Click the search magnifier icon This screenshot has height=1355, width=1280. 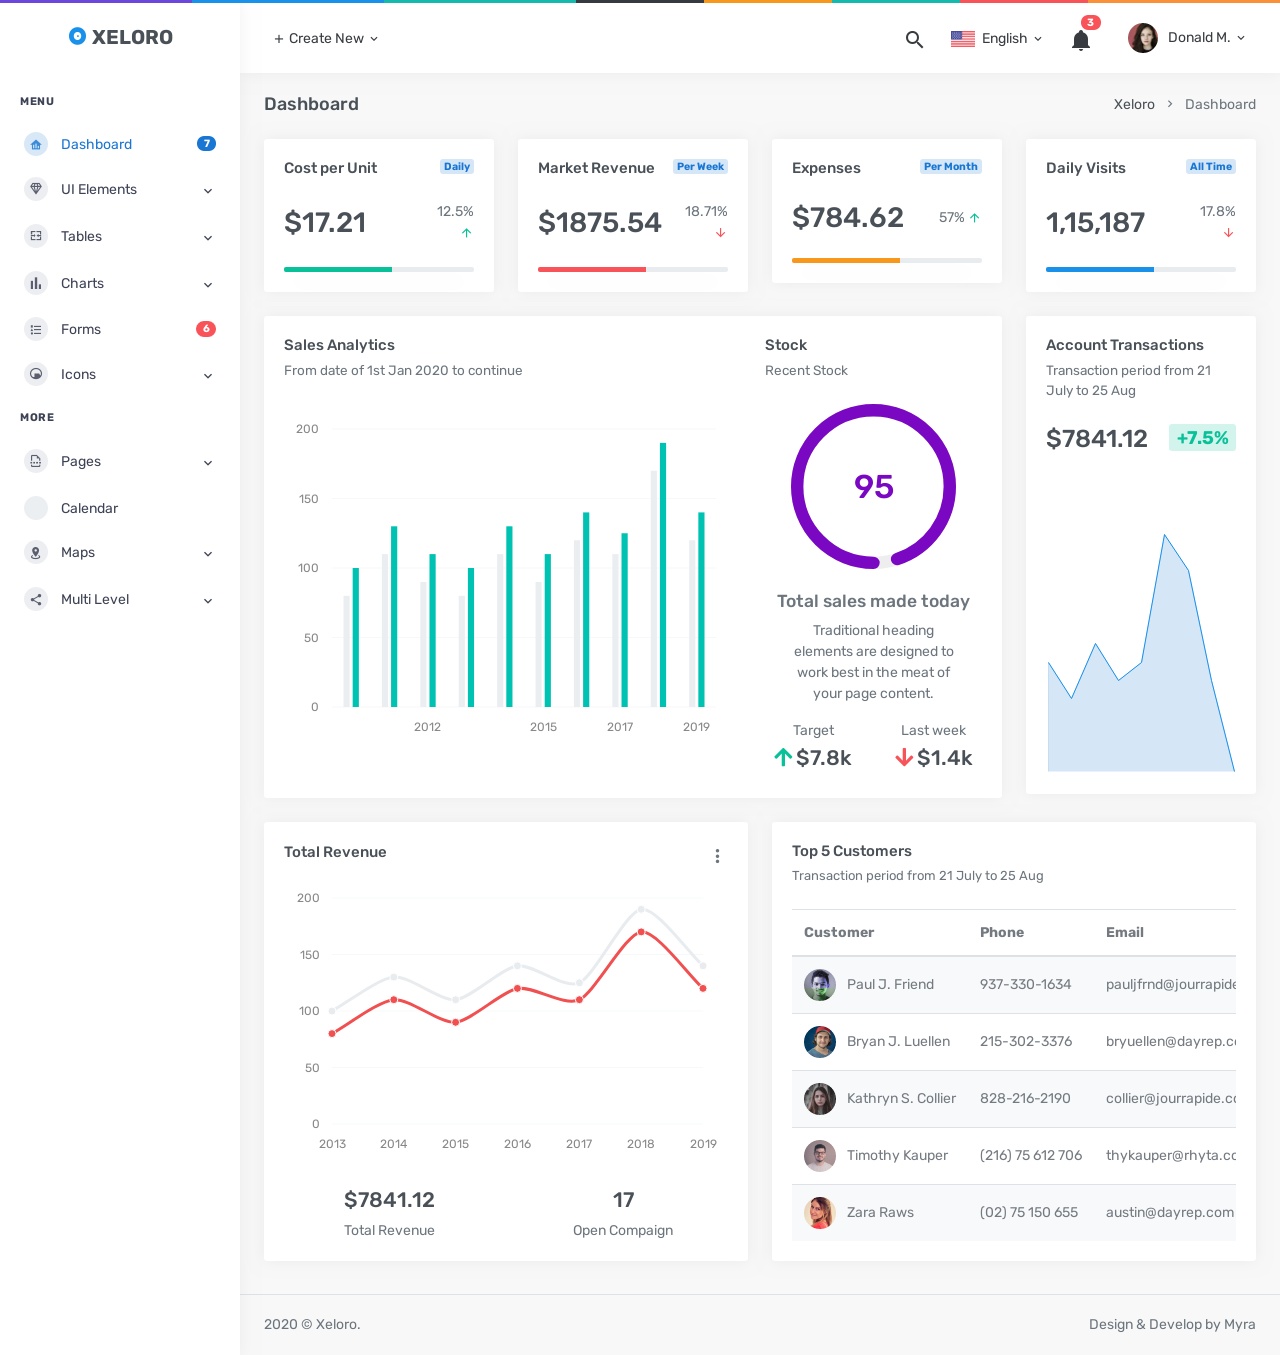914,39
